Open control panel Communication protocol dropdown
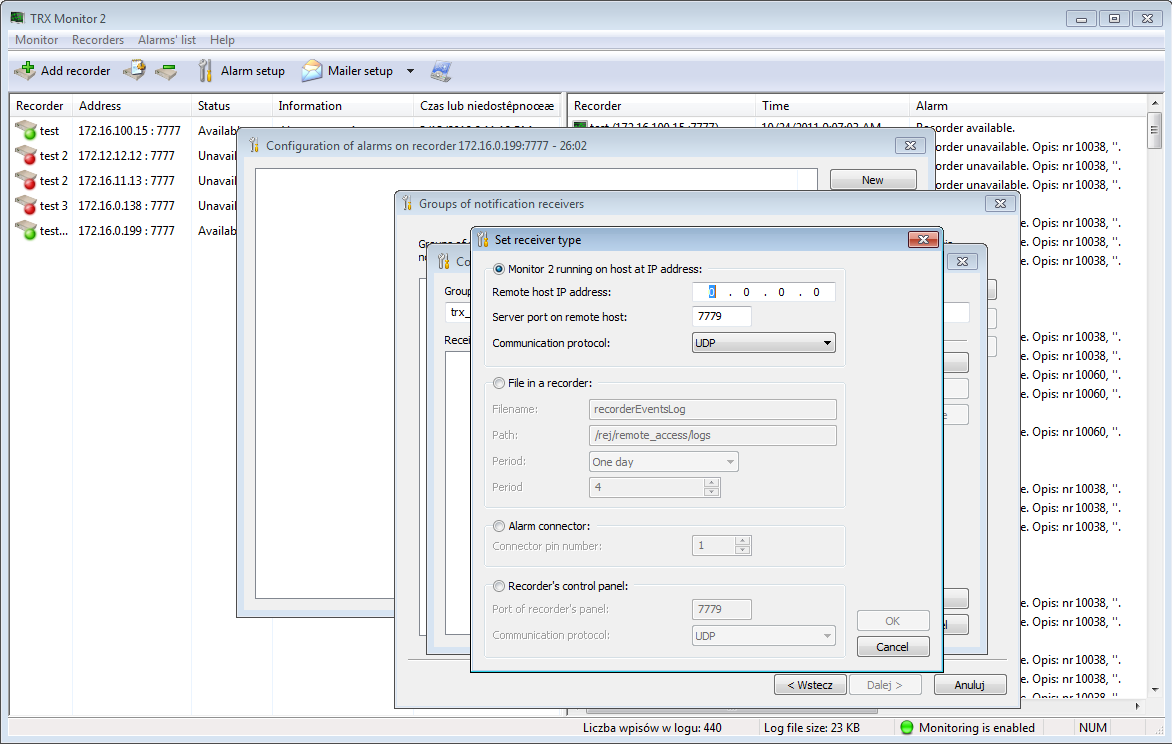The width and height of the screenshot is (1172, 744). click(763, 636)
